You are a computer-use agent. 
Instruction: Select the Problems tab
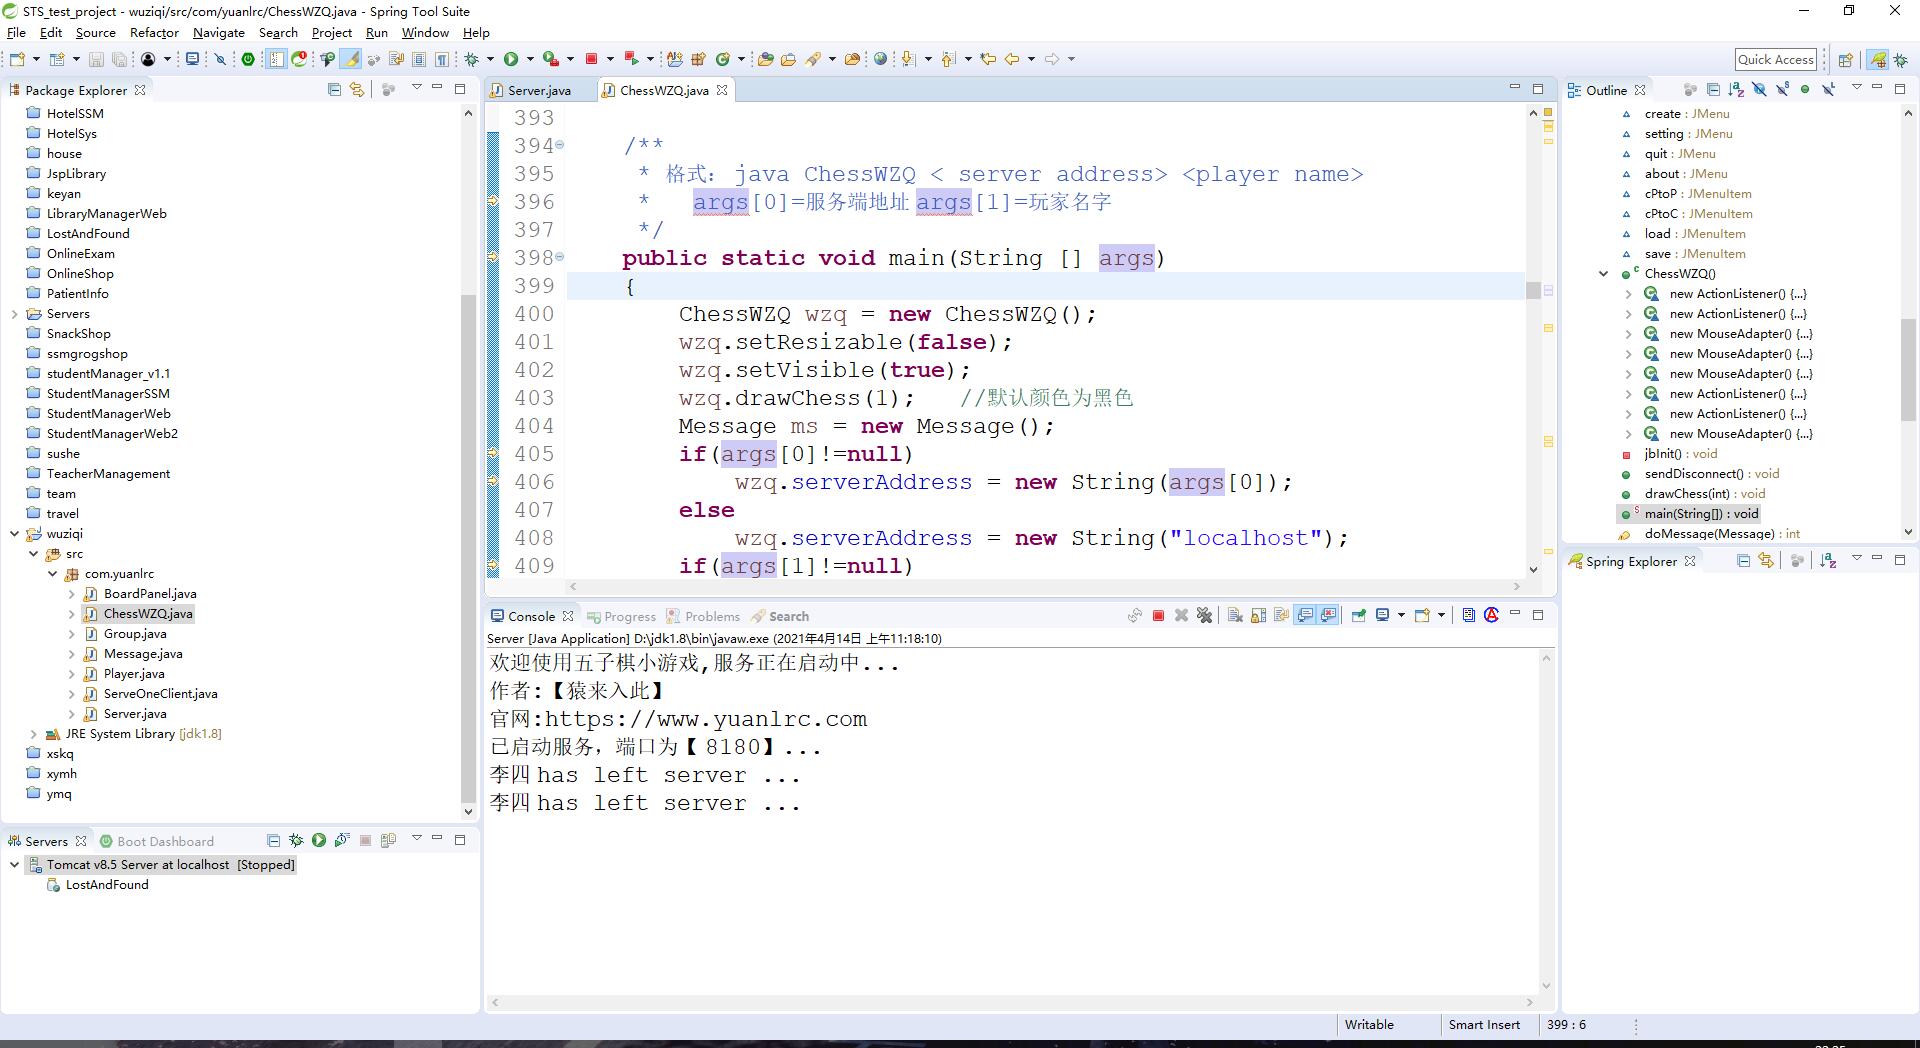711,617
